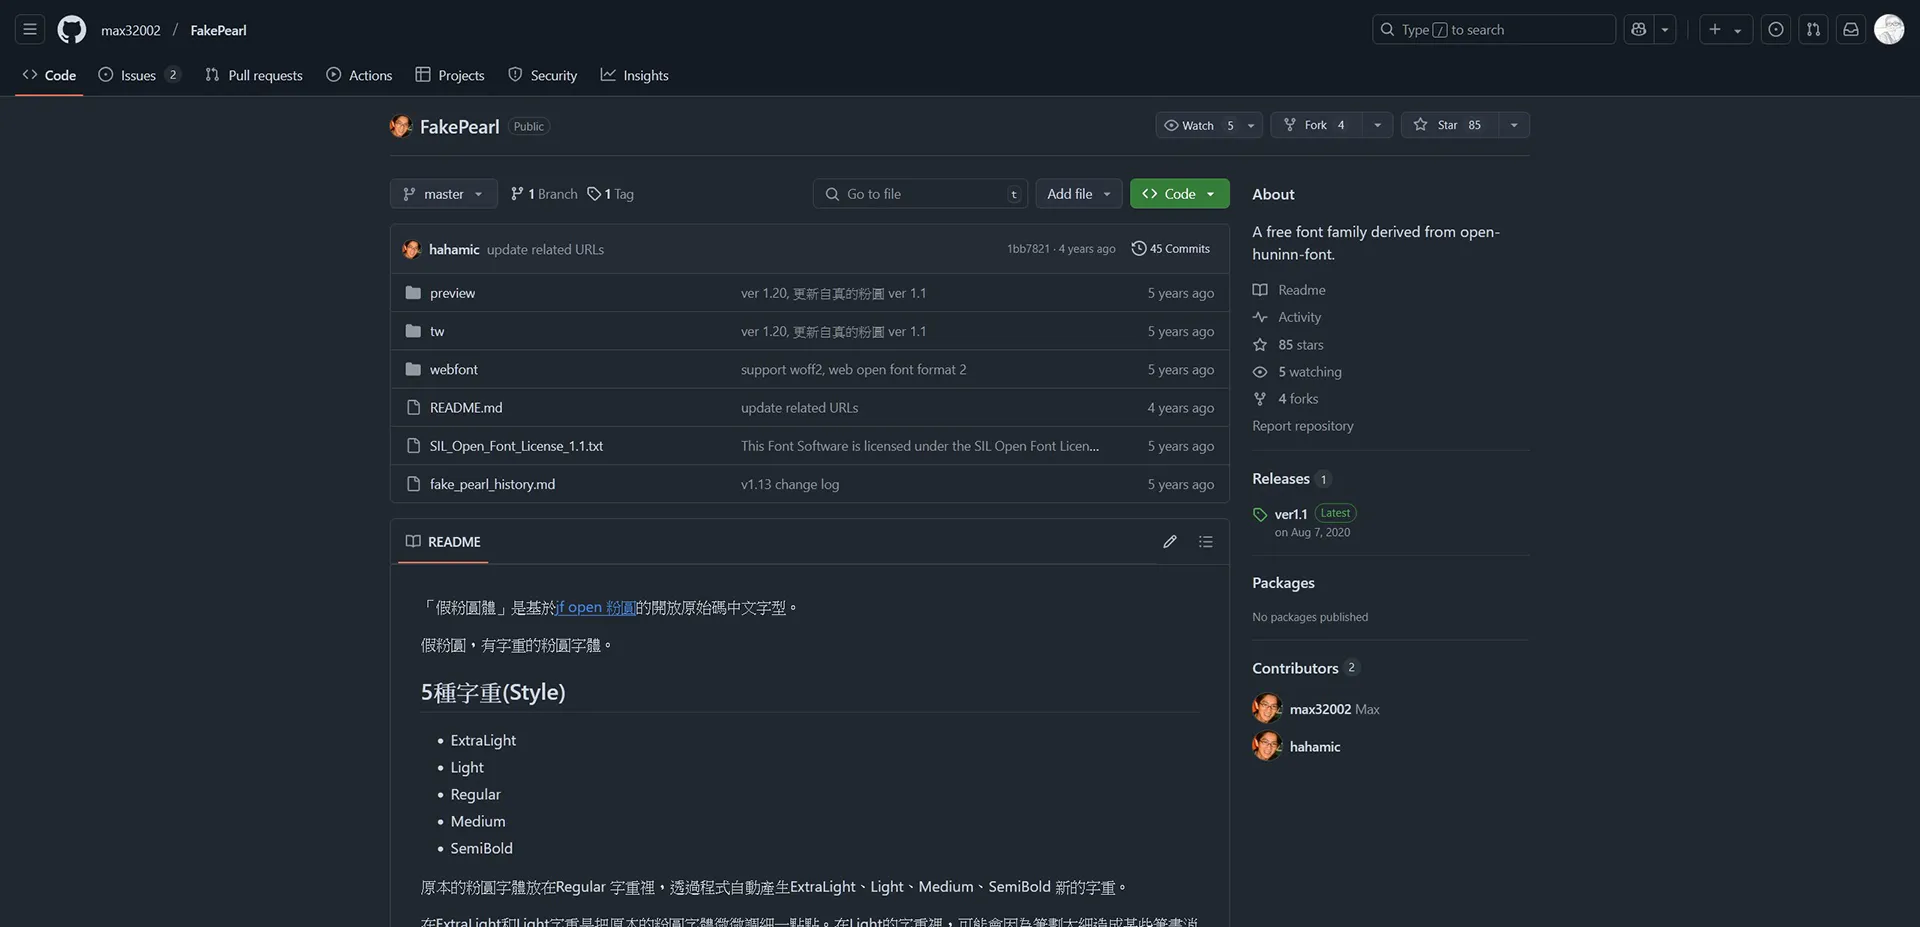Open the 'update related URLs' latest commit message
This screenshot has width=1920, height=927.
545,249
